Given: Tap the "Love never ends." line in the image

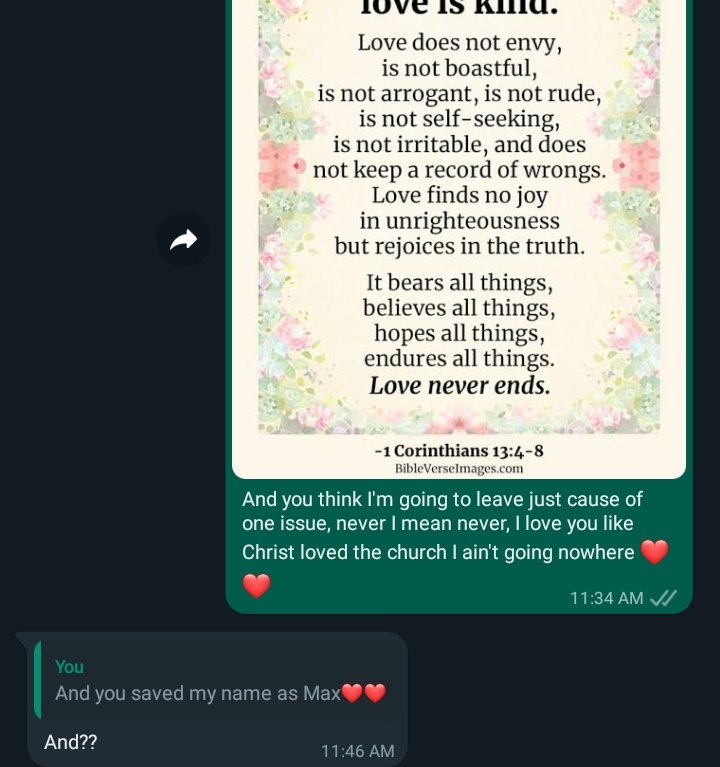Looking at the screenshot, I should click(x=459, y=385).
